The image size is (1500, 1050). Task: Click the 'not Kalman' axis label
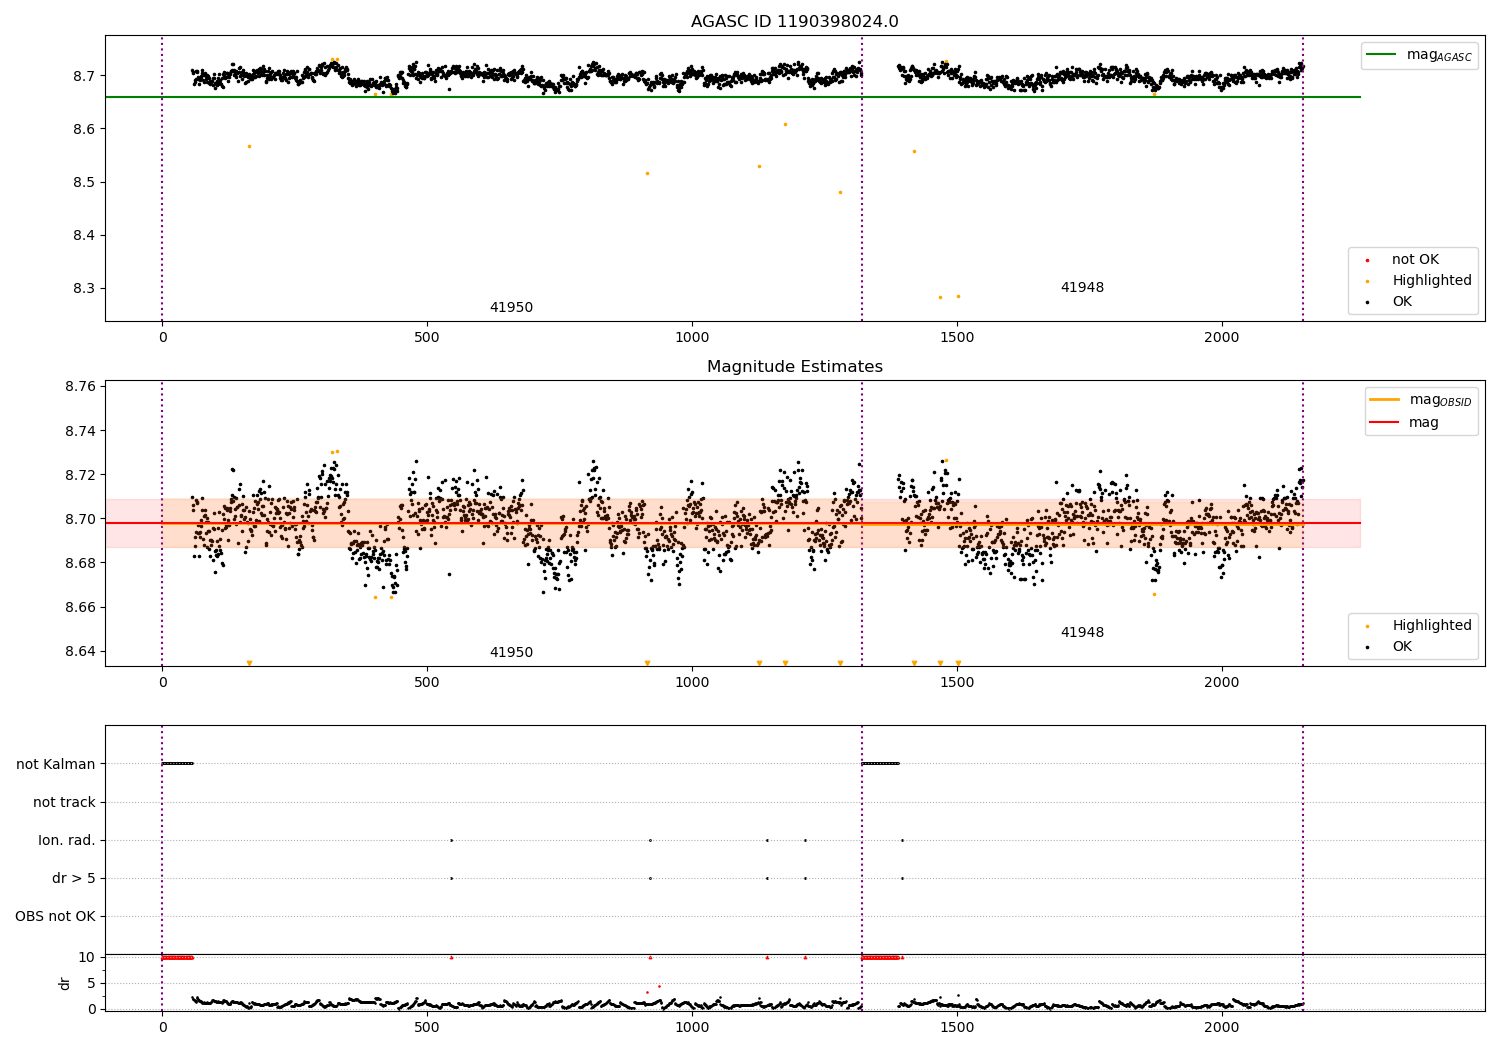coord(56,764)
